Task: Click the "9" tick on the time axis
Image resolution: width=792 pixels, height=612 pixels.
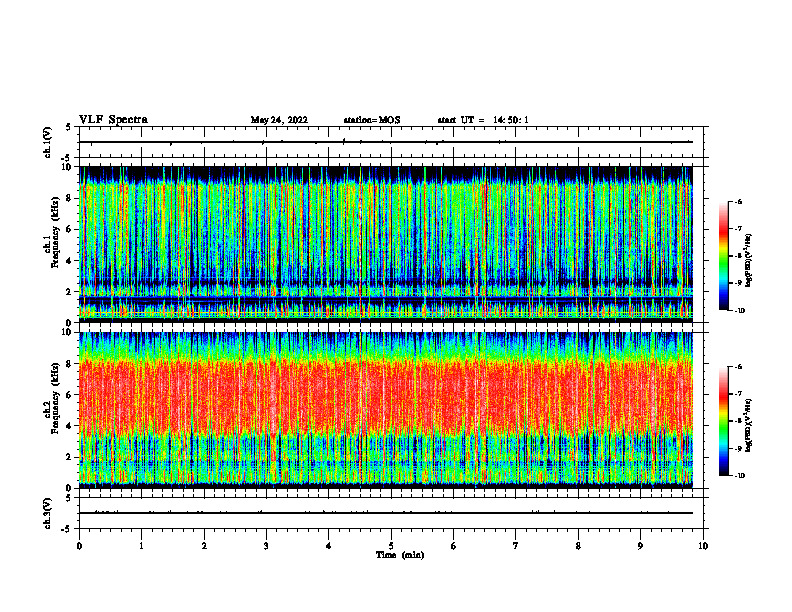Action: 640,546
